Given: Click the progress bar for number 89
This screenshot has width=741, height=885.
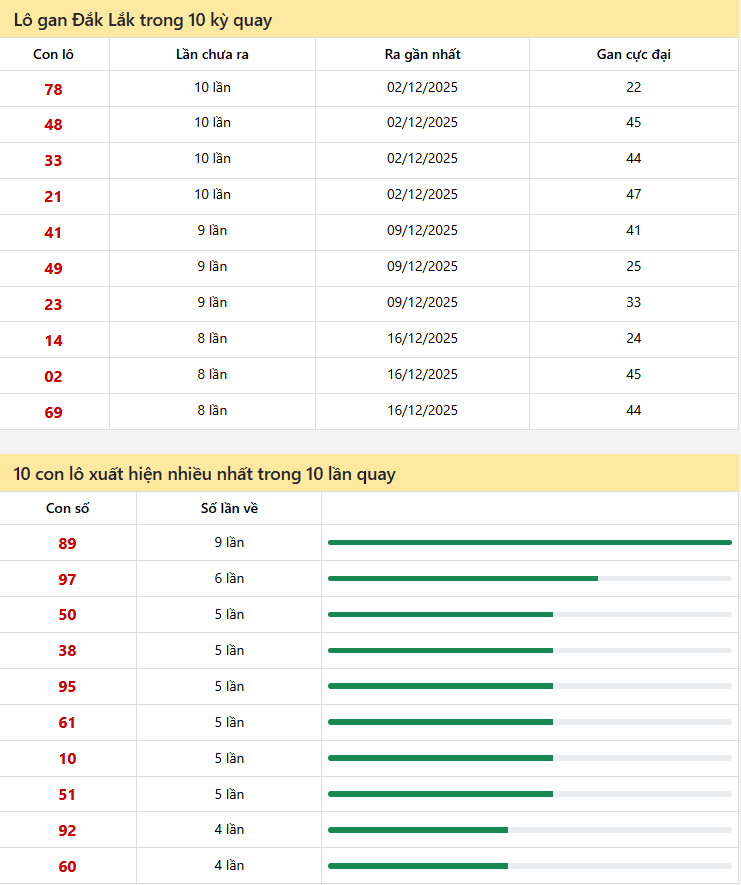Looking at the screenshot, I should (529, 543).
